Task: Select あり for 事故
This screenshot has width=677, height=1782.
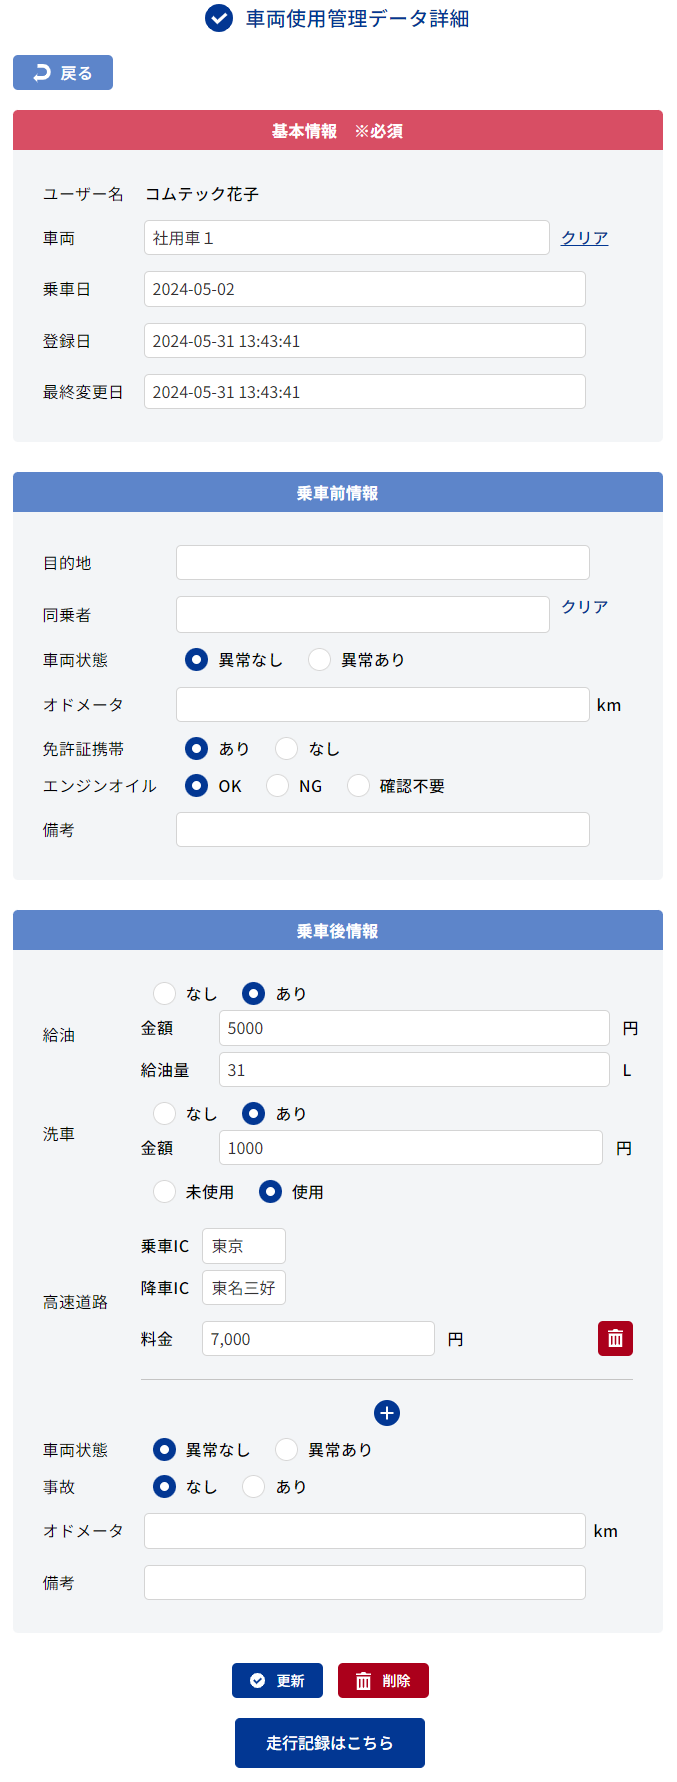Action: (254, 1487)
